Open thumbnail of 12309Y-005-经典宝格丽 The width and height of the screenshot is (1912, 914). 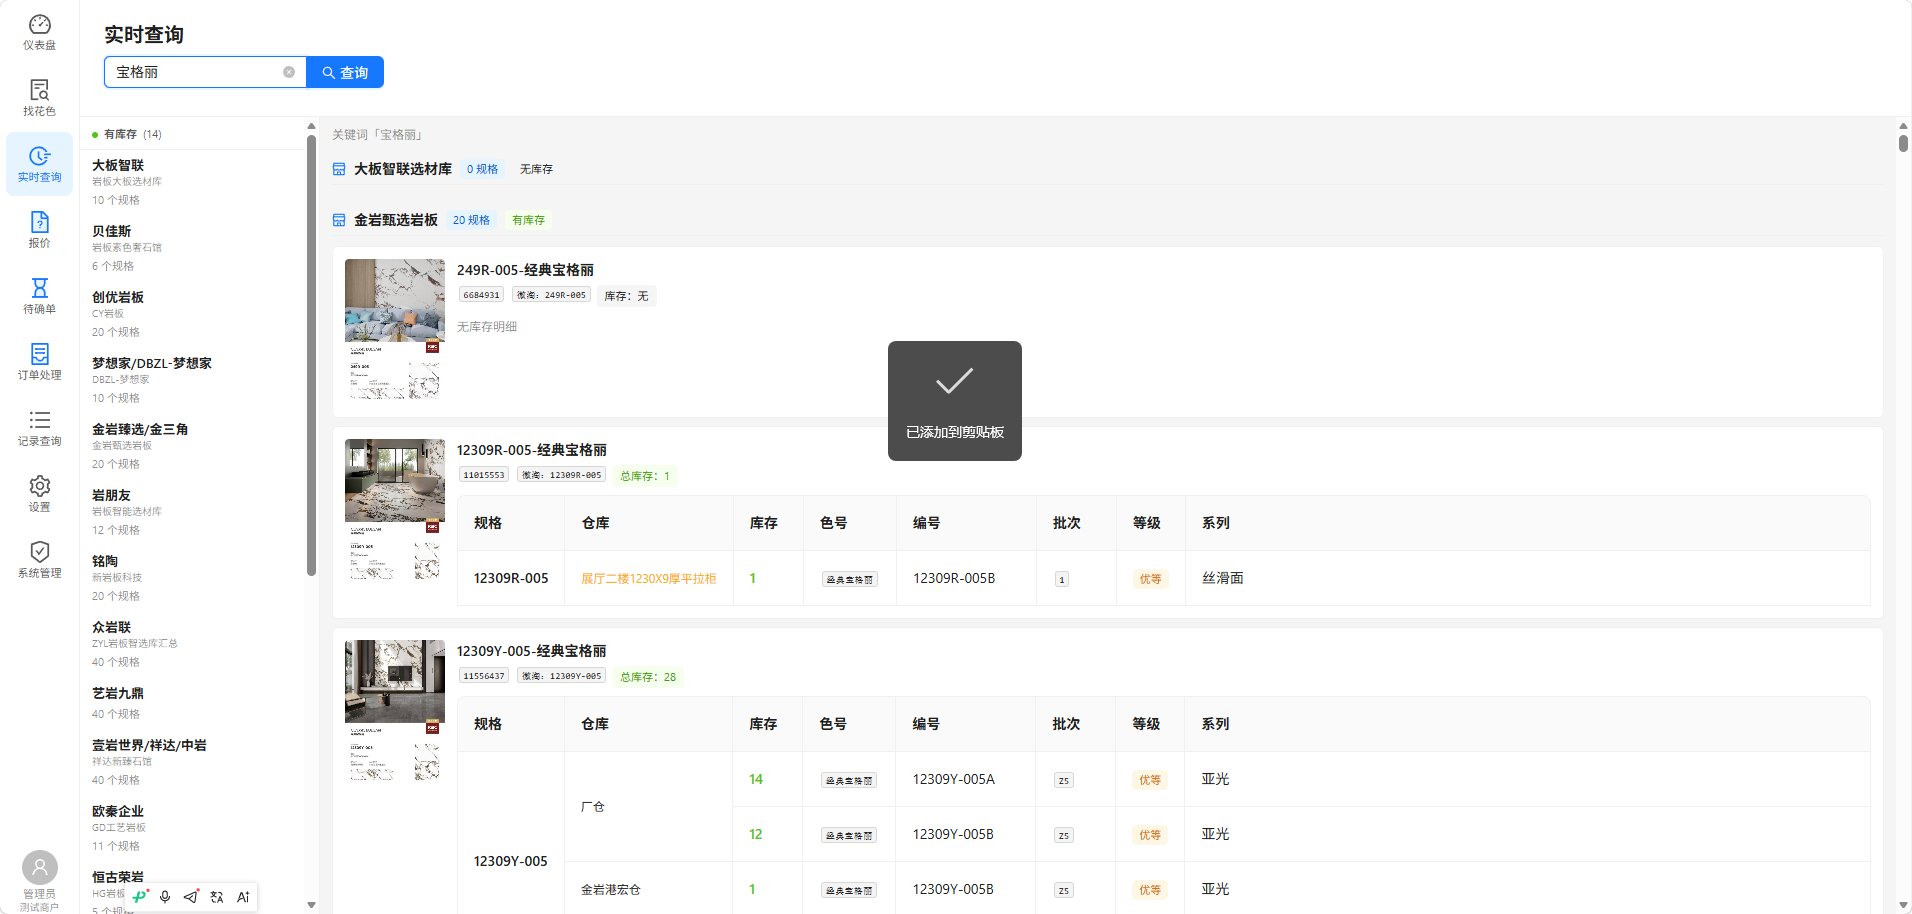[x=395, y=711]
